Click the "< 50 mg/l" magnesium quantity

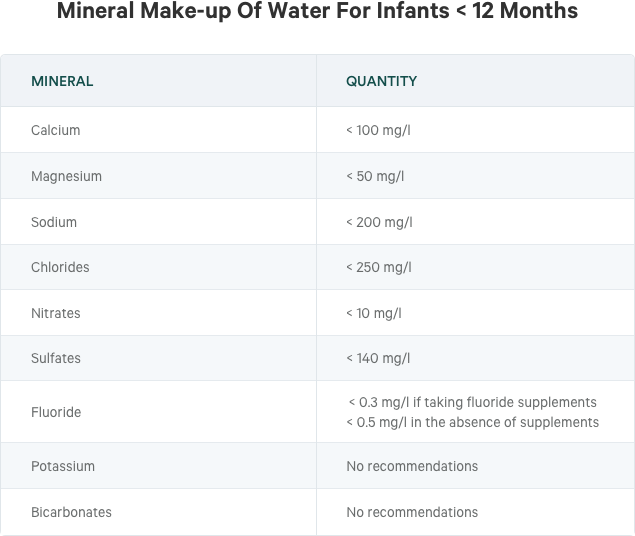[375, 176]
